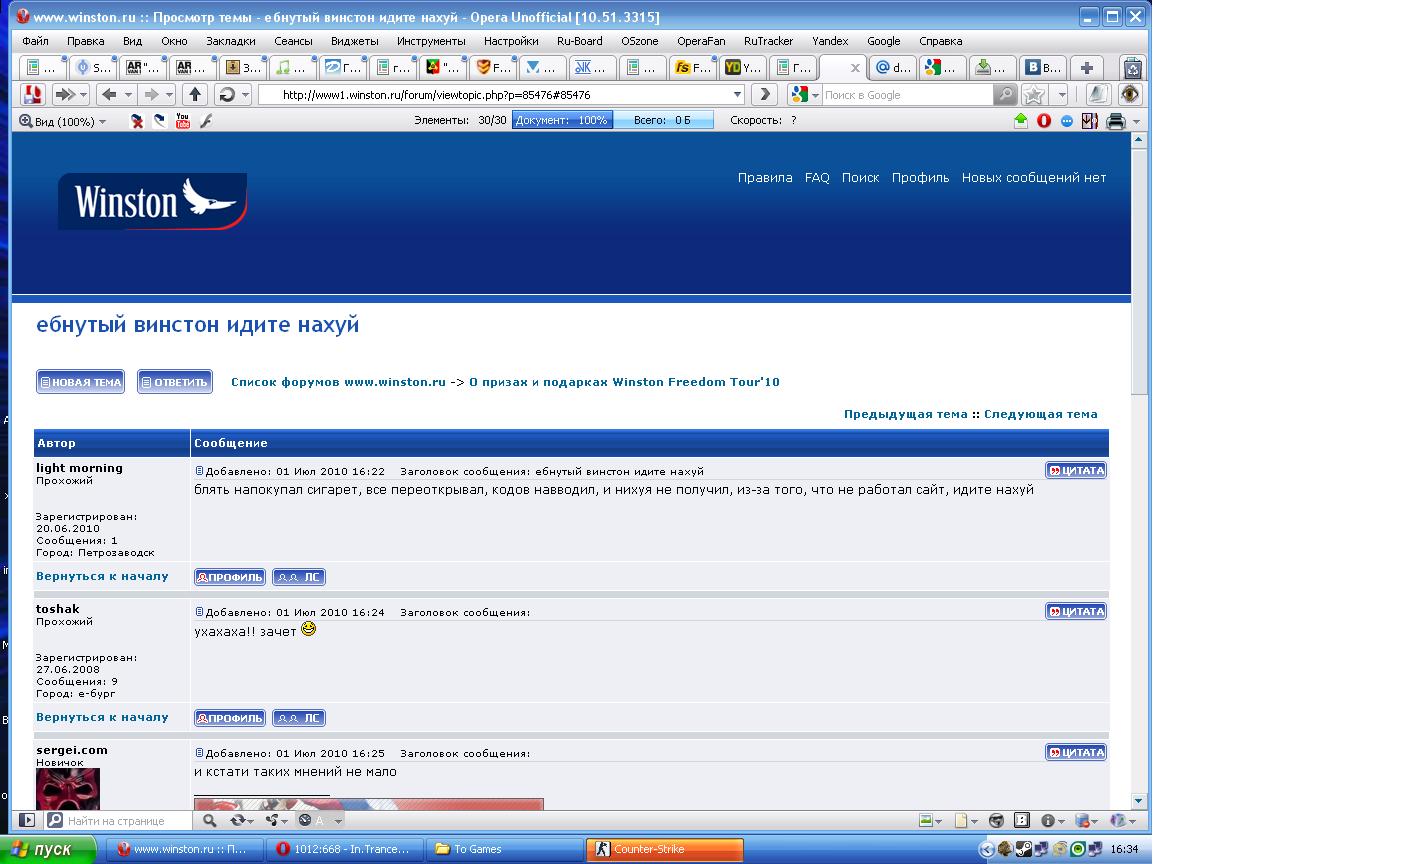Expand the fast forward dropdown arrow
The height and width of the screenshot is (864, 1425).
click(83, 94)
